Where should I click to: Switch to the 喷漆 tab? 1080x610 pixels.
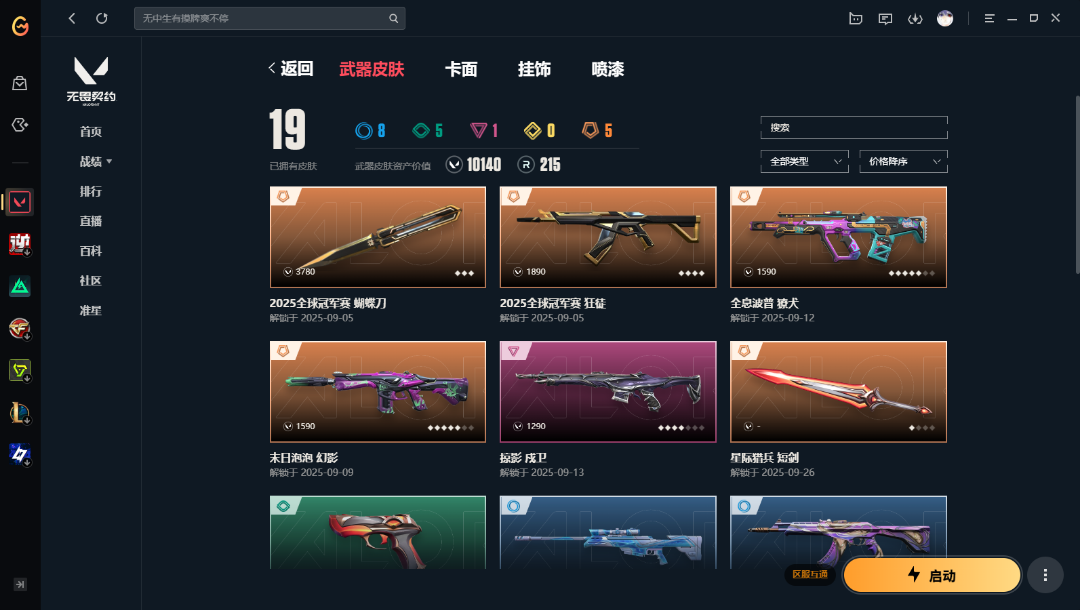[608, 69]
